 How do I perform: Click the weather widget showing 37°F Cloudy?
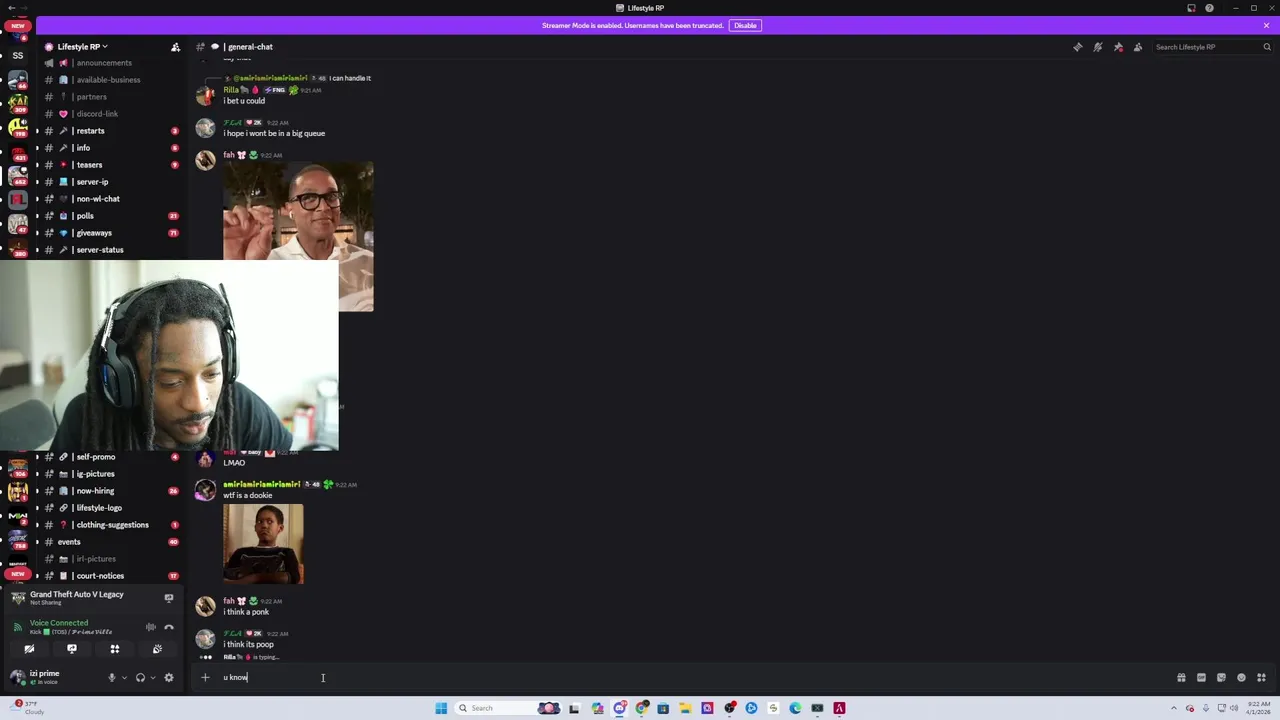click(27, 706)
